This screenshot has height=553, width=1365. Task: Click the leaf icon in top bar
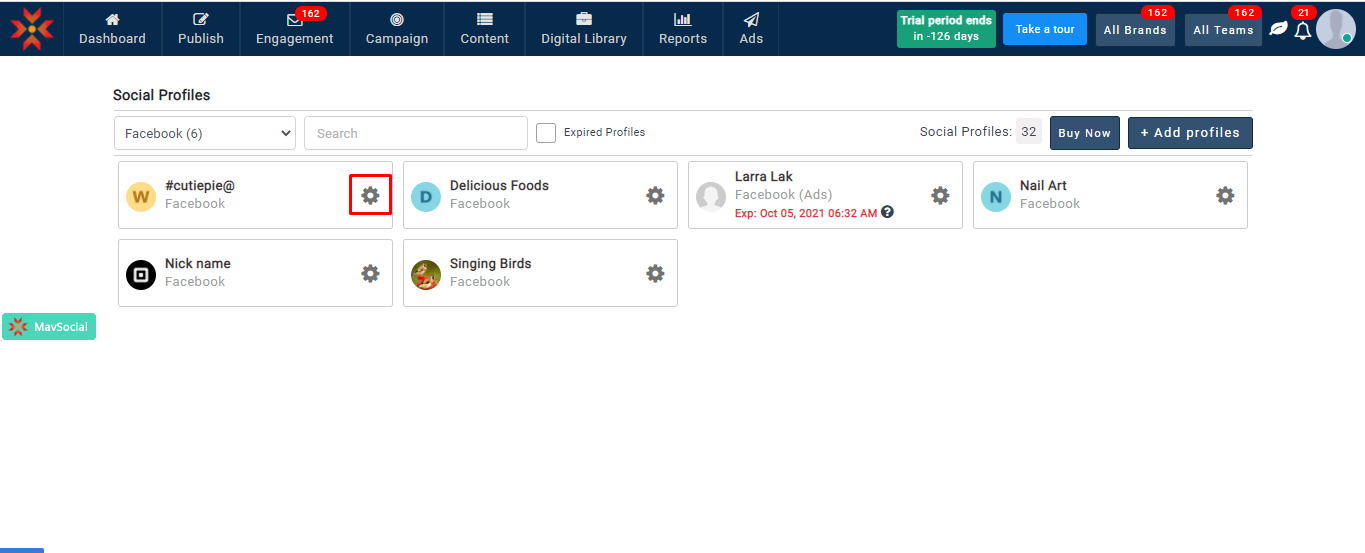pyautogui.click(x=1278, y=29)
